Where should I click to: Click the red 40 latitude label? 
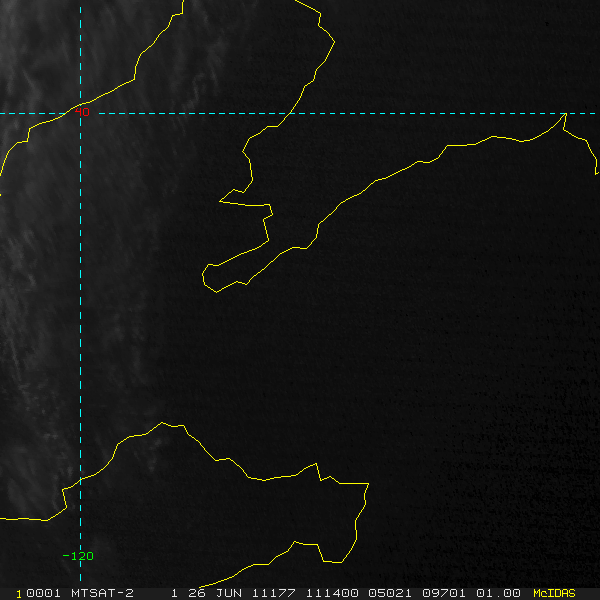pos(84,113)
